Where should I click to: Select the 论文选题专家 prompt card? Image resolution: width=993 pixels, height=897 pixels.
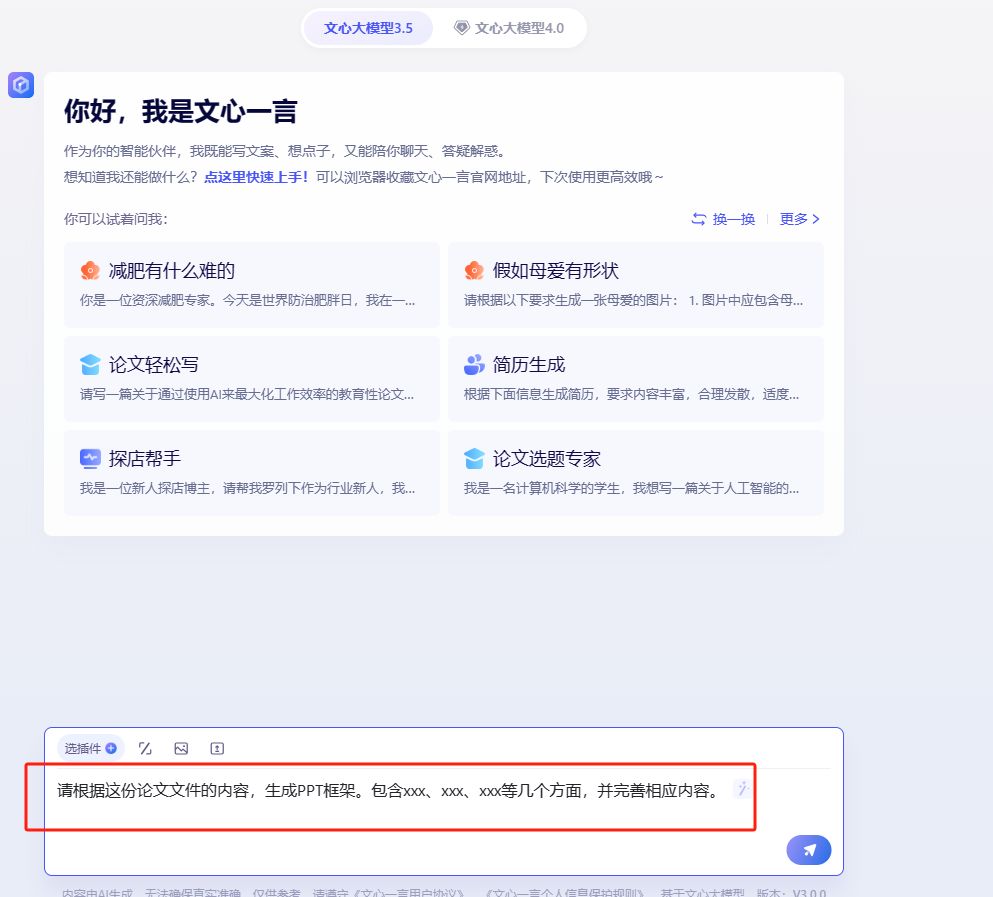point(636,473)
